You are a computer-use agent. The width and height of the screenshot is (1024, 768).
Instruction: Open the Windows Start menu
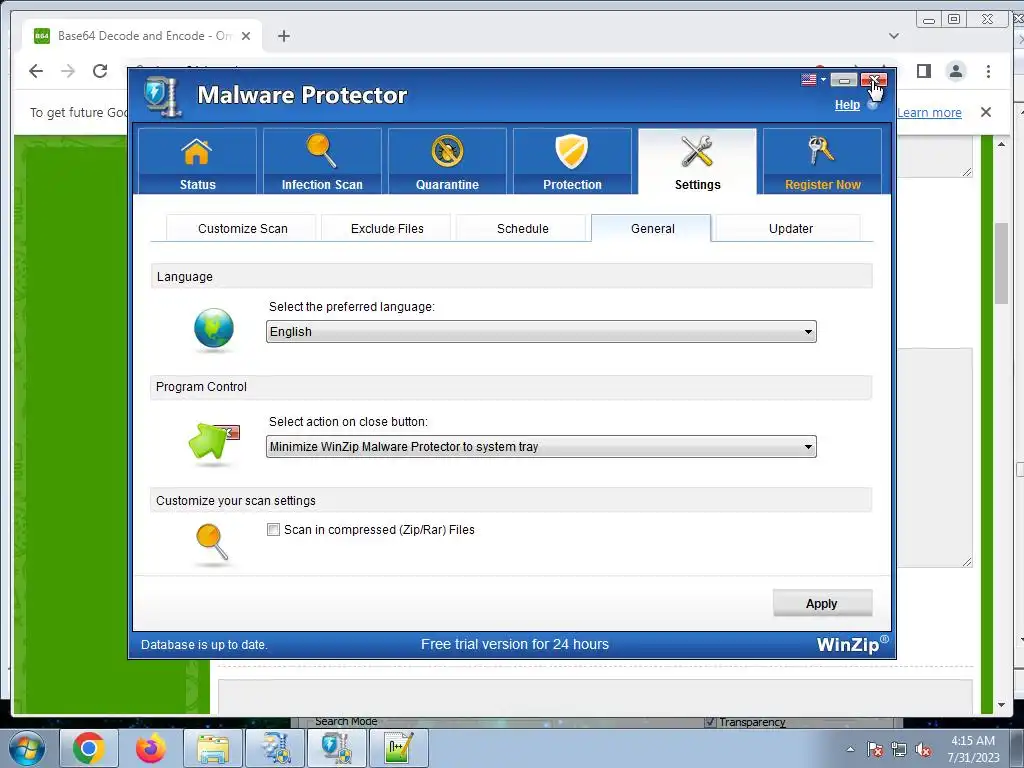(x=25, y=748)
